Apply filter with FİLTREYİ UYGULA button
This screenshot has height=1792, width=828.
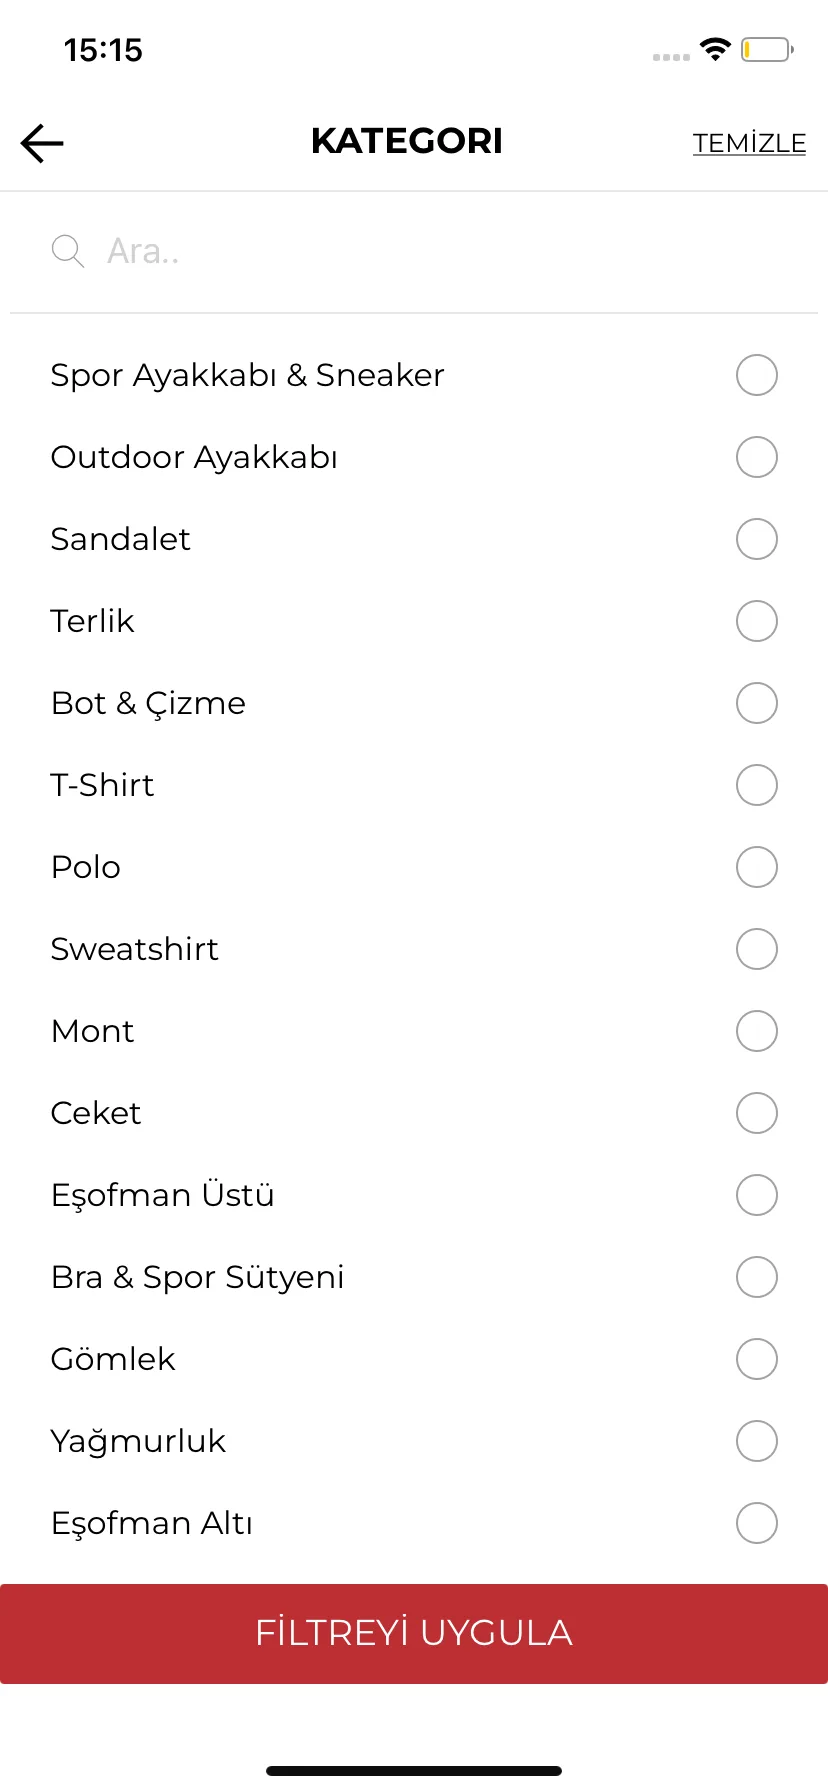414,1633
